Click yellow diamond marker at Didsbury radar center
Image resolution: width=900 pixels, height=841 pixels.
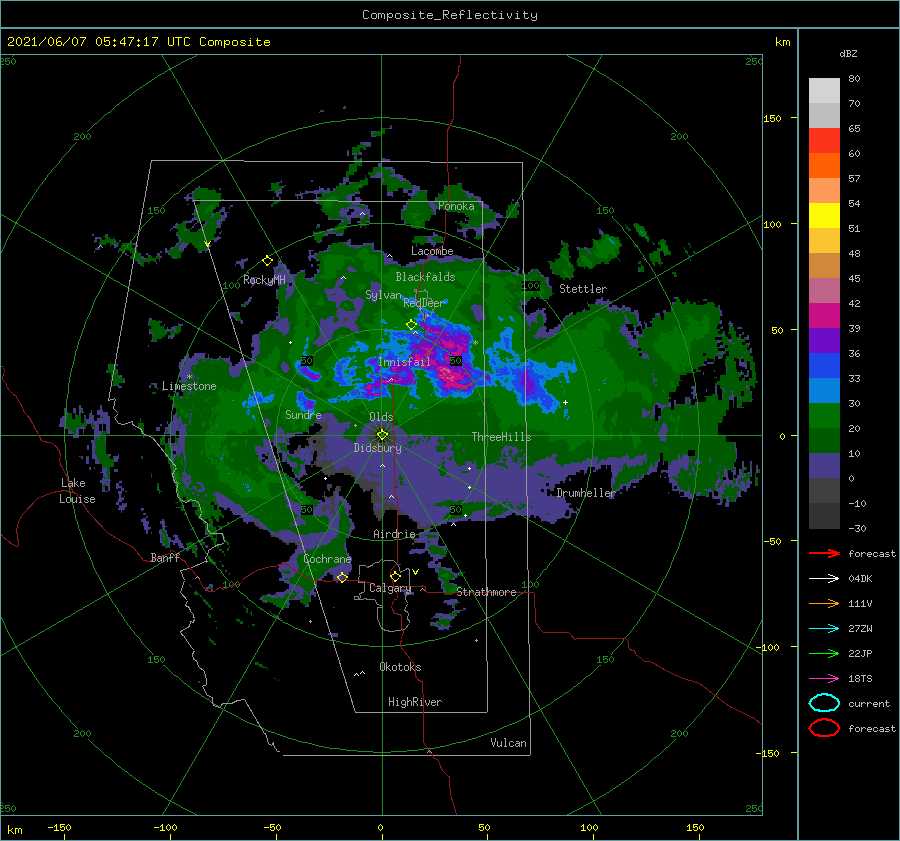tap(382, 435)
